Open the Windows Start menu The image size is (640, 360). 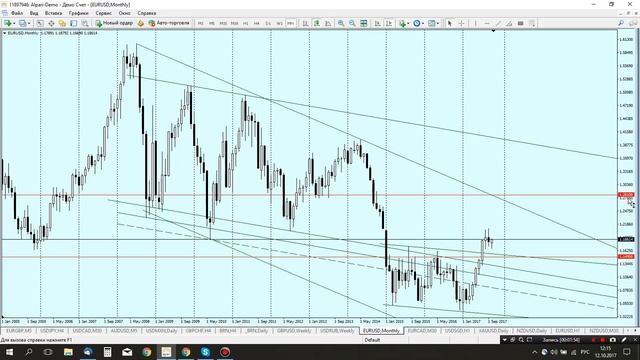(9, 352)
